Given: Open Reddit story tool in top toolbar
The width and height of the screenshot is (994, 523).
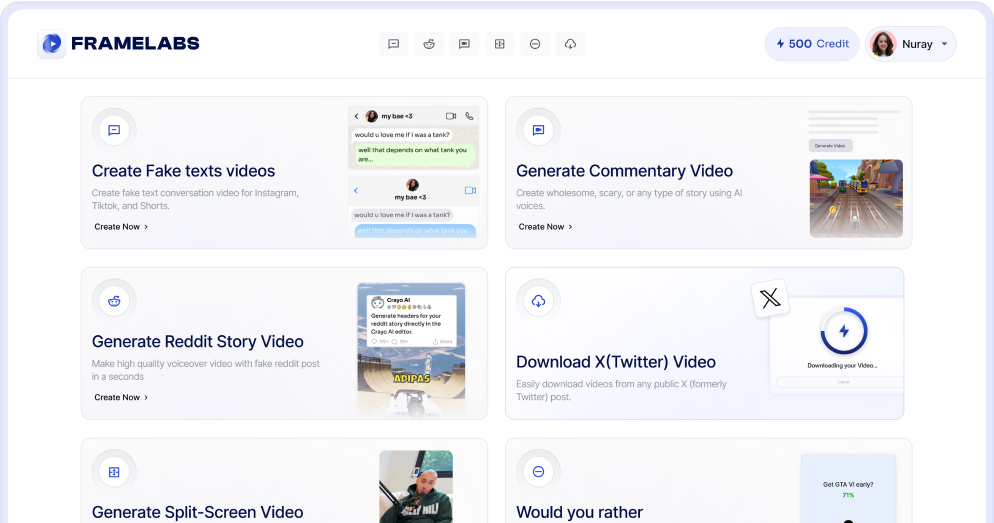Looking at the screenshot, I should pos(429,44).
